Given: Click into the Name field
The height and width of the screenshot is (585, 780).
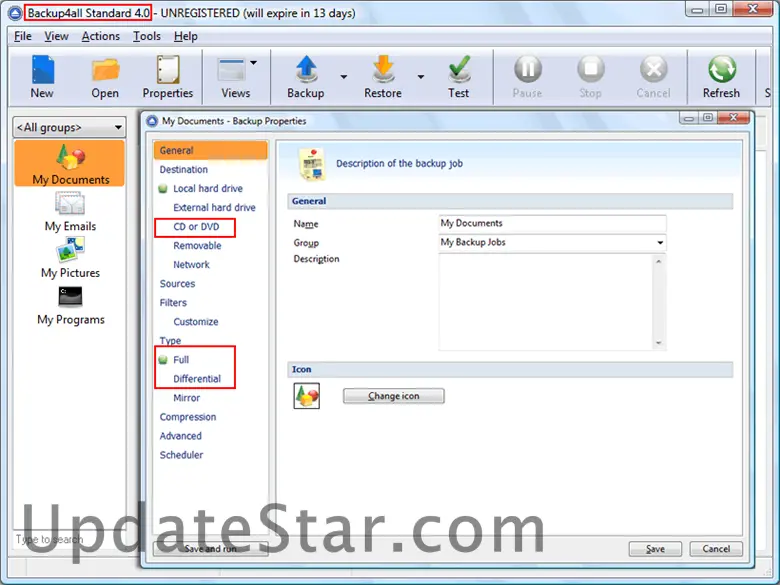Looking at the screenshot, I should point(552,223).
